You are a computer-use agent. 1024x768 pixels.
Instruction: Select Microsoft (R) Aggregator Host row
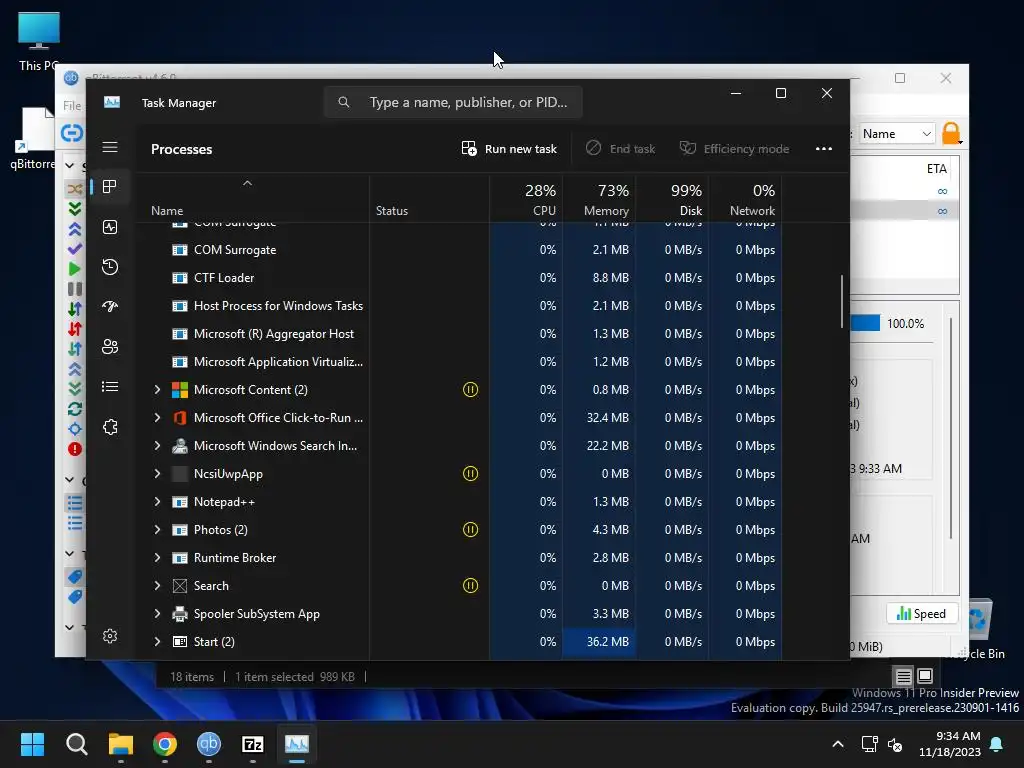(x=458, y=334)
